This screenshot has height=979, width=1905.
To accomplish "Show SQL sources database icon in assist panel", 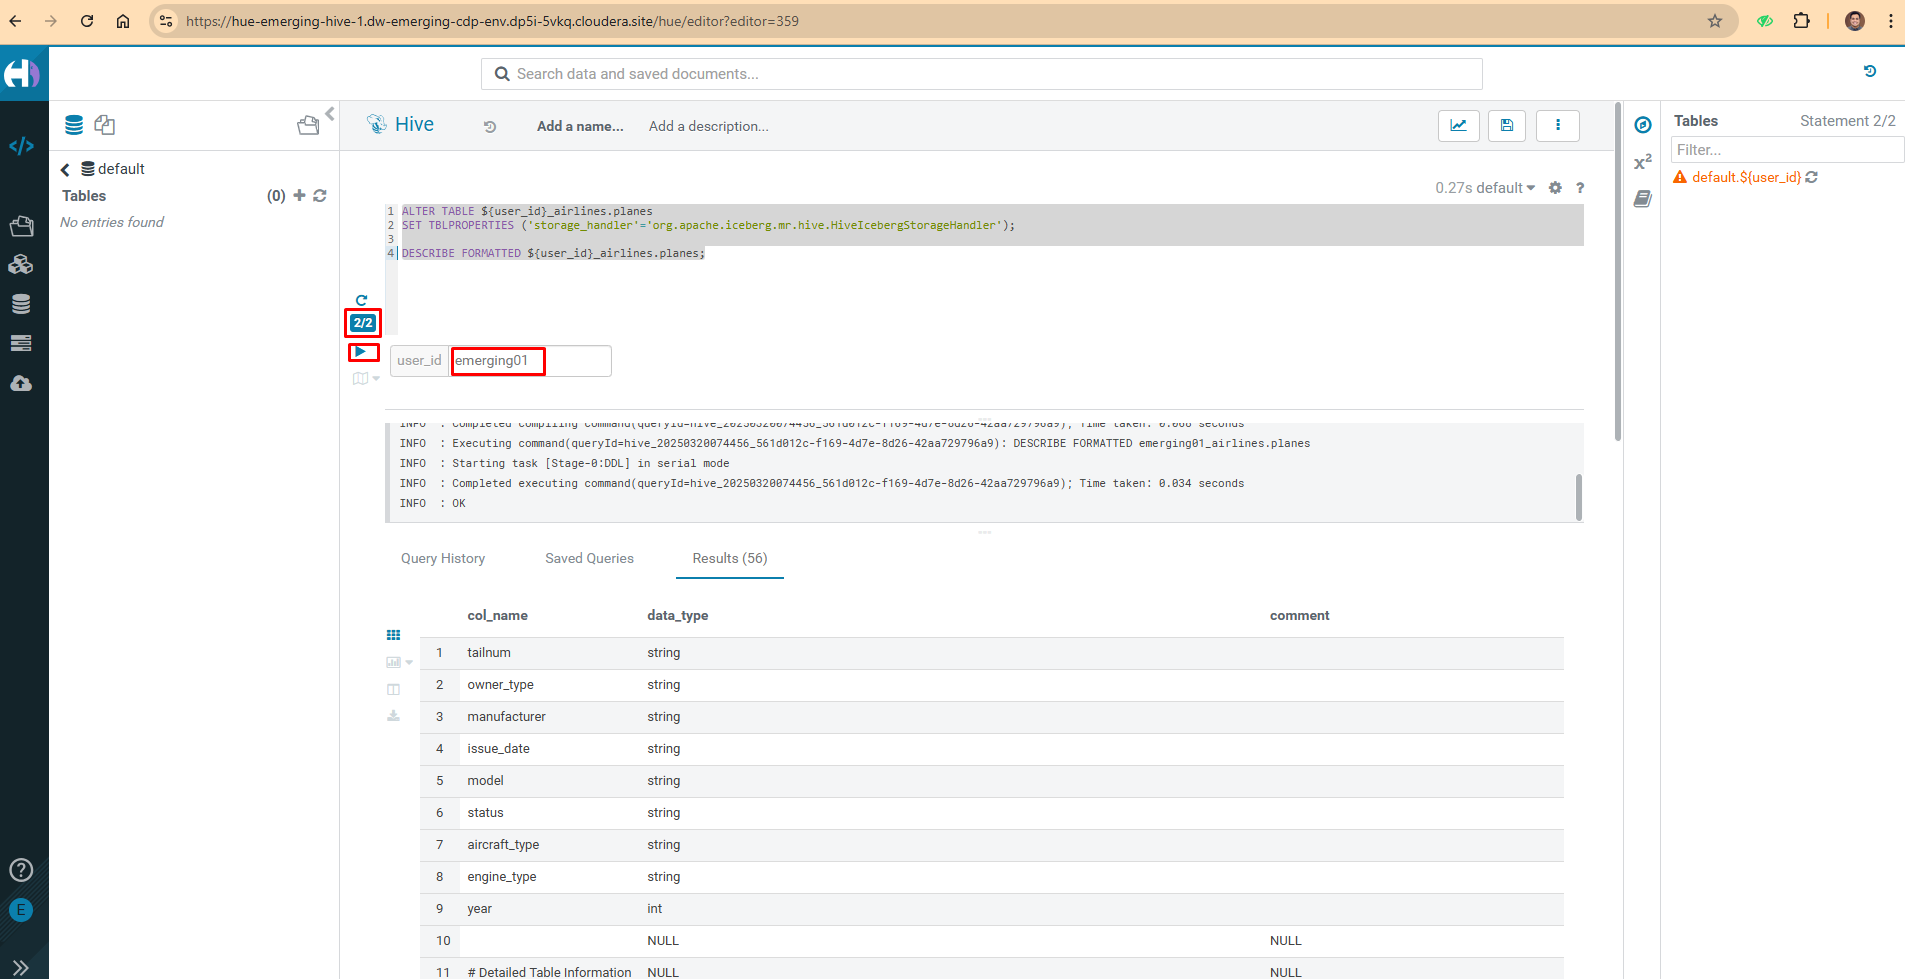I will tap(74, 125).
